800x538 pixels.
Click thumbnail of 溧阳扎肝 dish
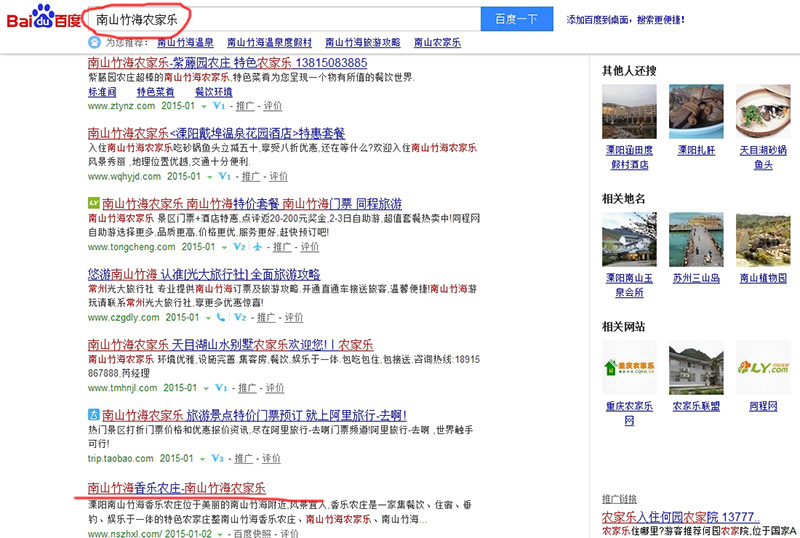tap(696, 112)
